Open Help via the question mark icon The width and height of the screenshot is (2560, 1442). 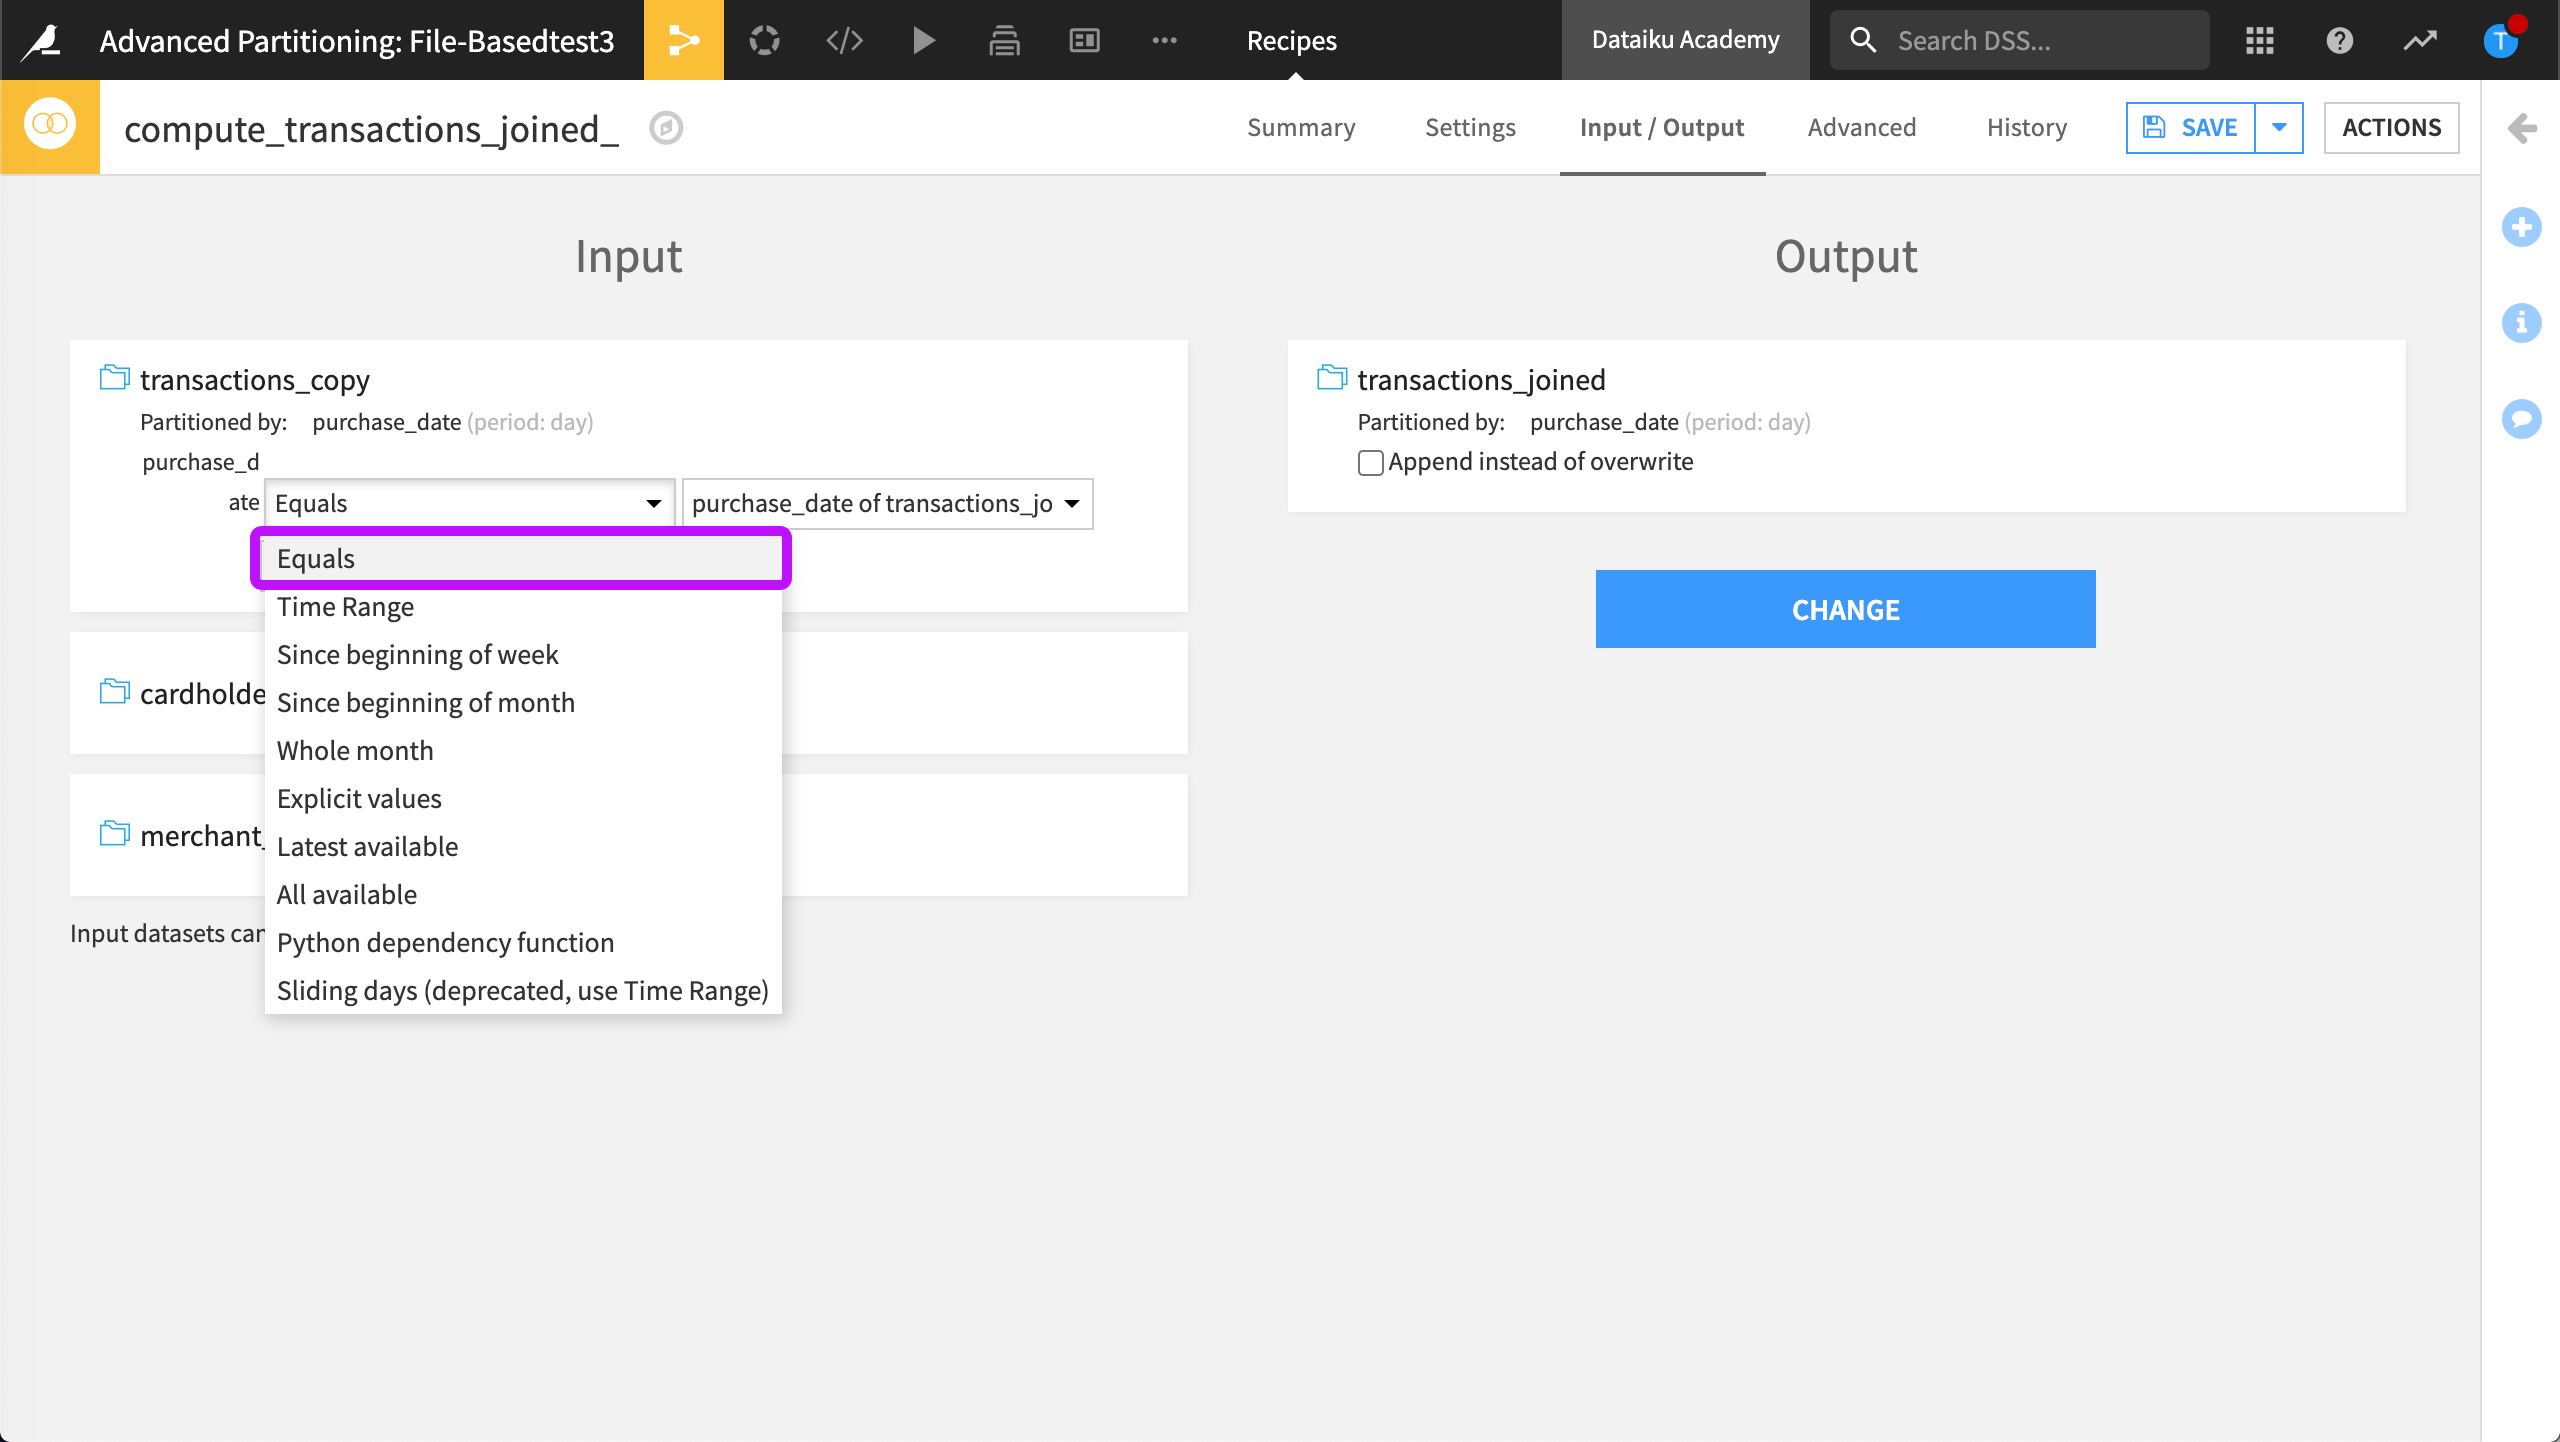(x=2340, y=41)
